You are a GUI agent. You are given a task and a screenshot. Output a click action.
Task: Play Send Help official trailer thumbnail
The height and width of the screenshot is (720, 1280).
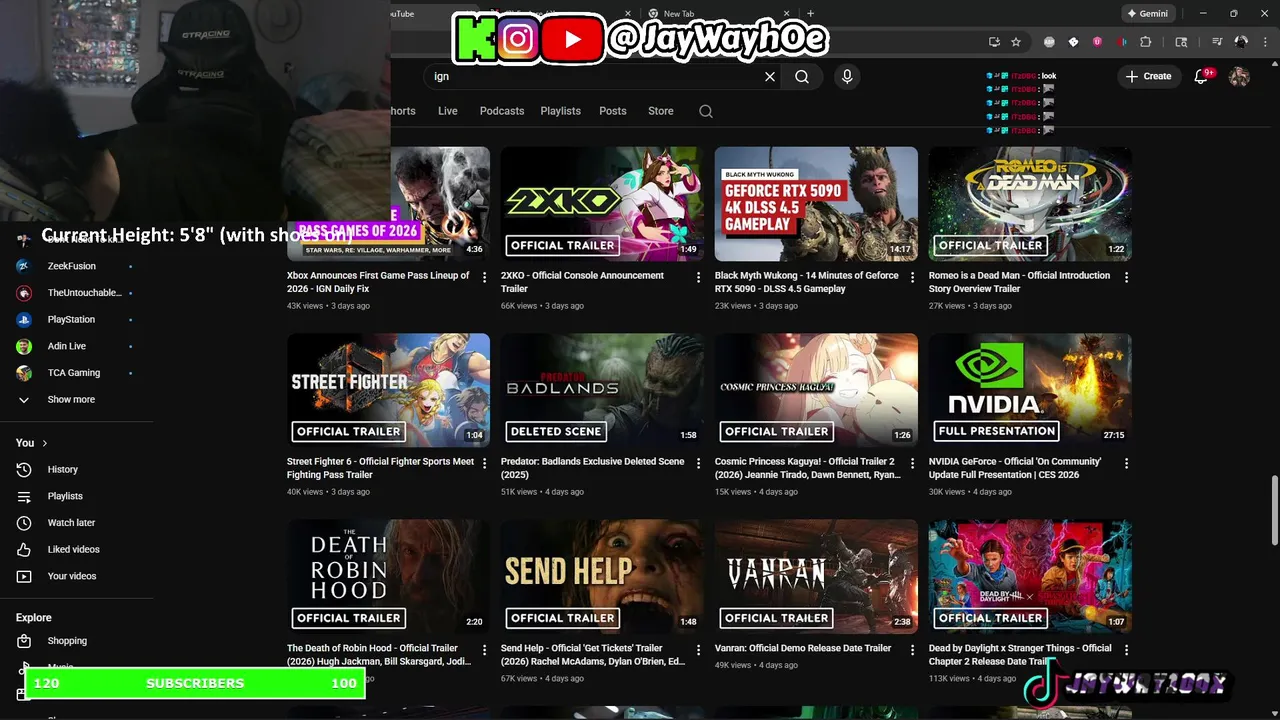pyautogui.click(x=602, y=576)
